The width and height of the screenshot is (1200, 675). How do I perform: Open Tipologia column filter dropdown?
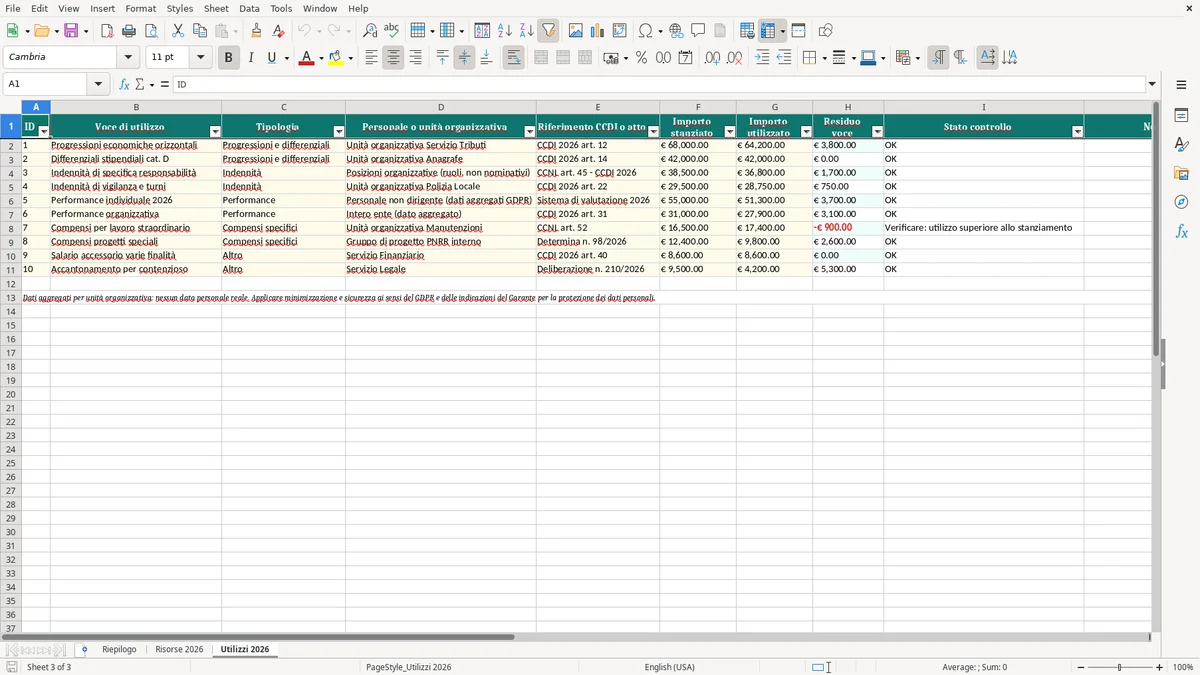click(339, 132)
